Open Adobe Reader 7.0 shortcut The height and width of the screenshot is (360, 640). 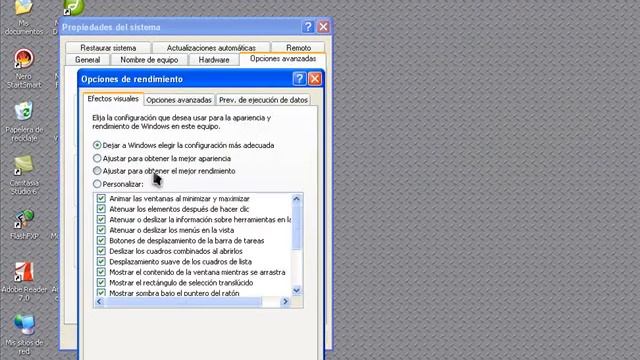(x=24, y=281)
